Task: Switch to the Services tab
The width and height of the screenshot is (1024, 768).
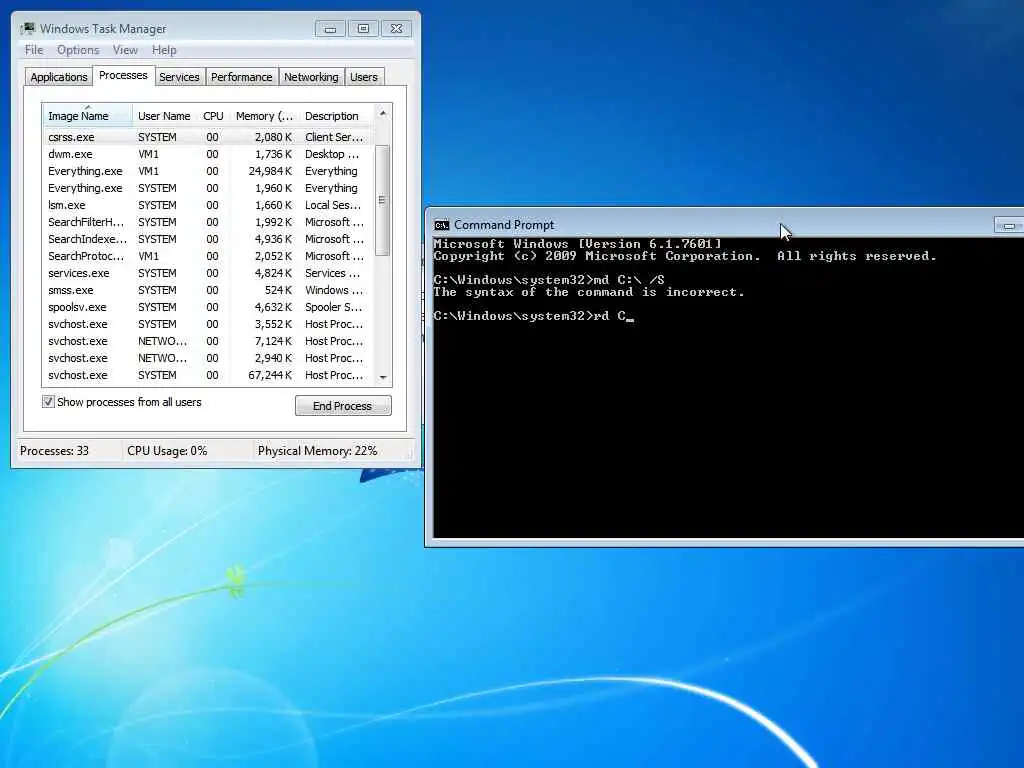Action: click(179, 77)
